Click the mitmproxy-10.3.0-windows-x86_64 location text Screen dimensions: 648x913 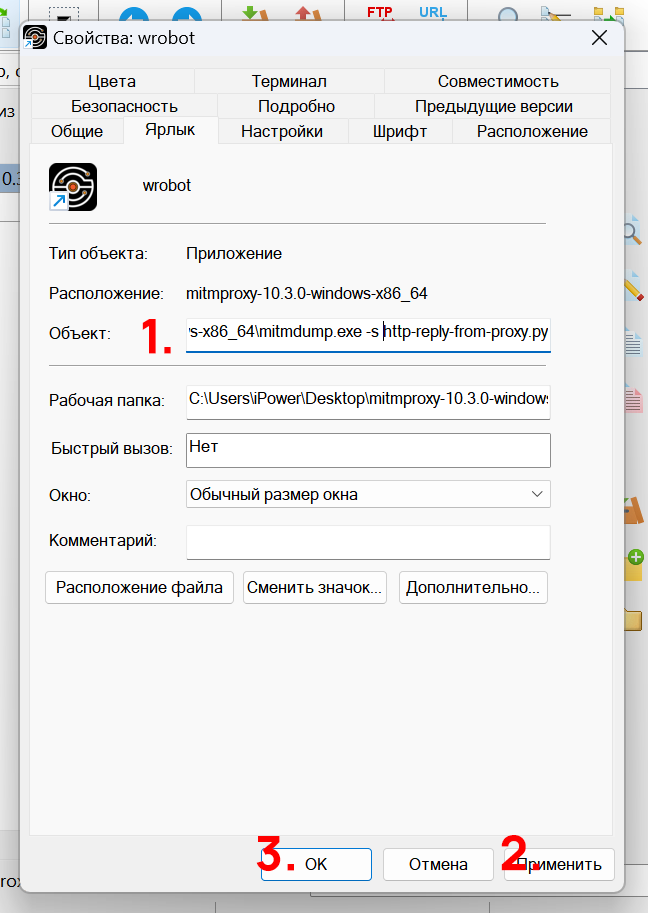[x=307, y=293]
